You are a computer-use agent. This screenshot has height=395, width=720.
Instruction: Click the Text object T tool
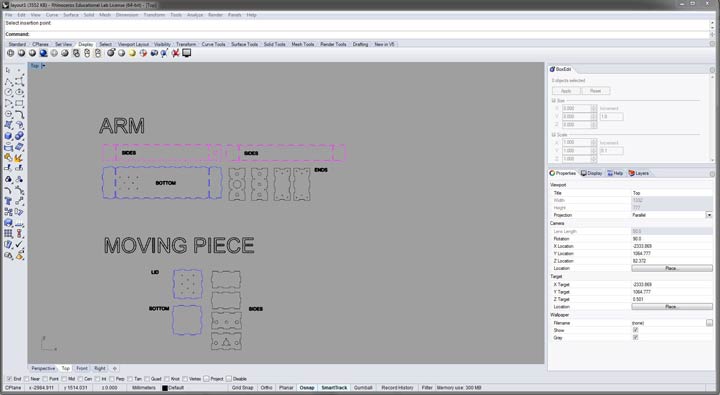8,201
